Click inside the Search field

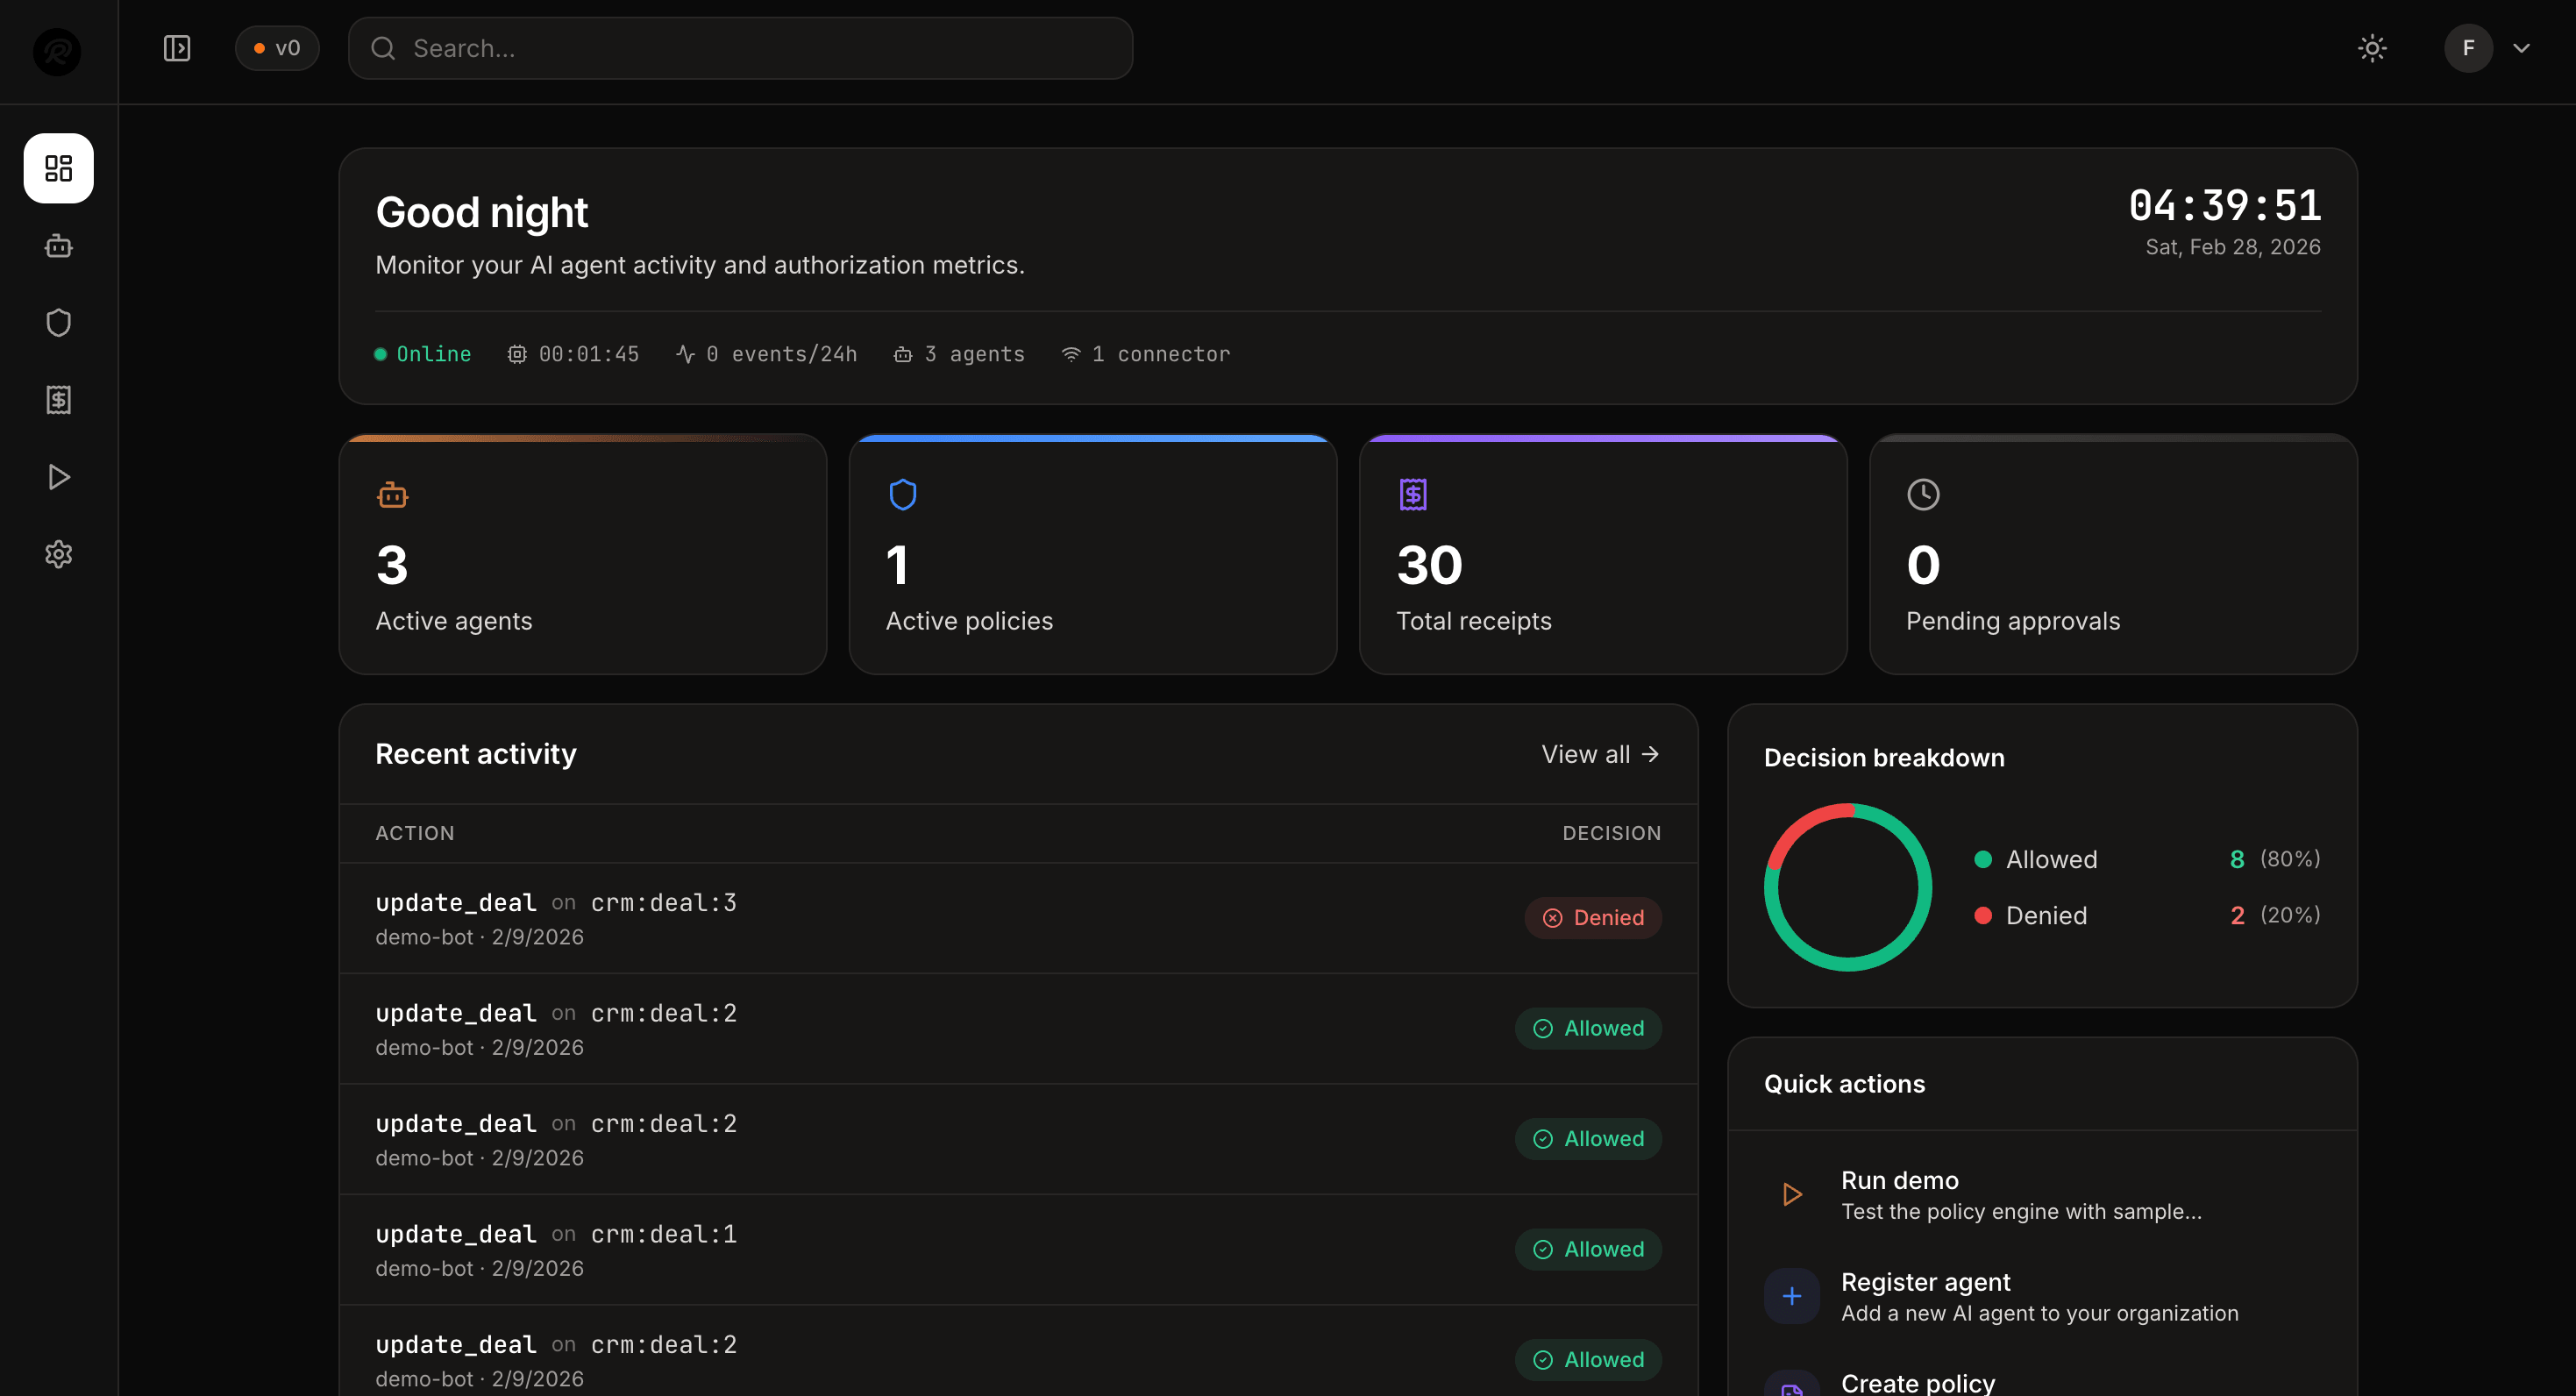coord(740,47)
